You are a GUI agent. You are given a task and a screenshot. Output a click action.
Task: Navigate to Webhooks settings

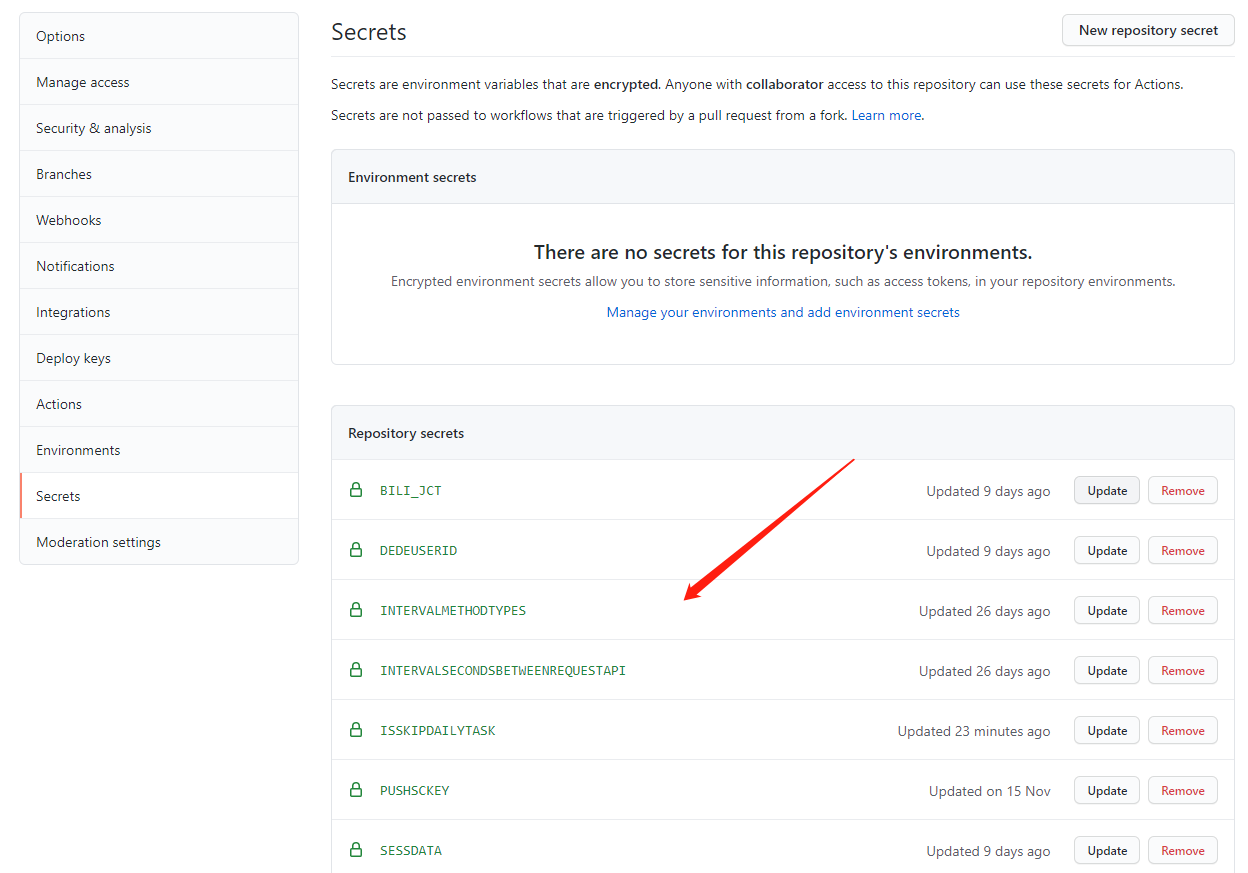click(x=69, y=220)
